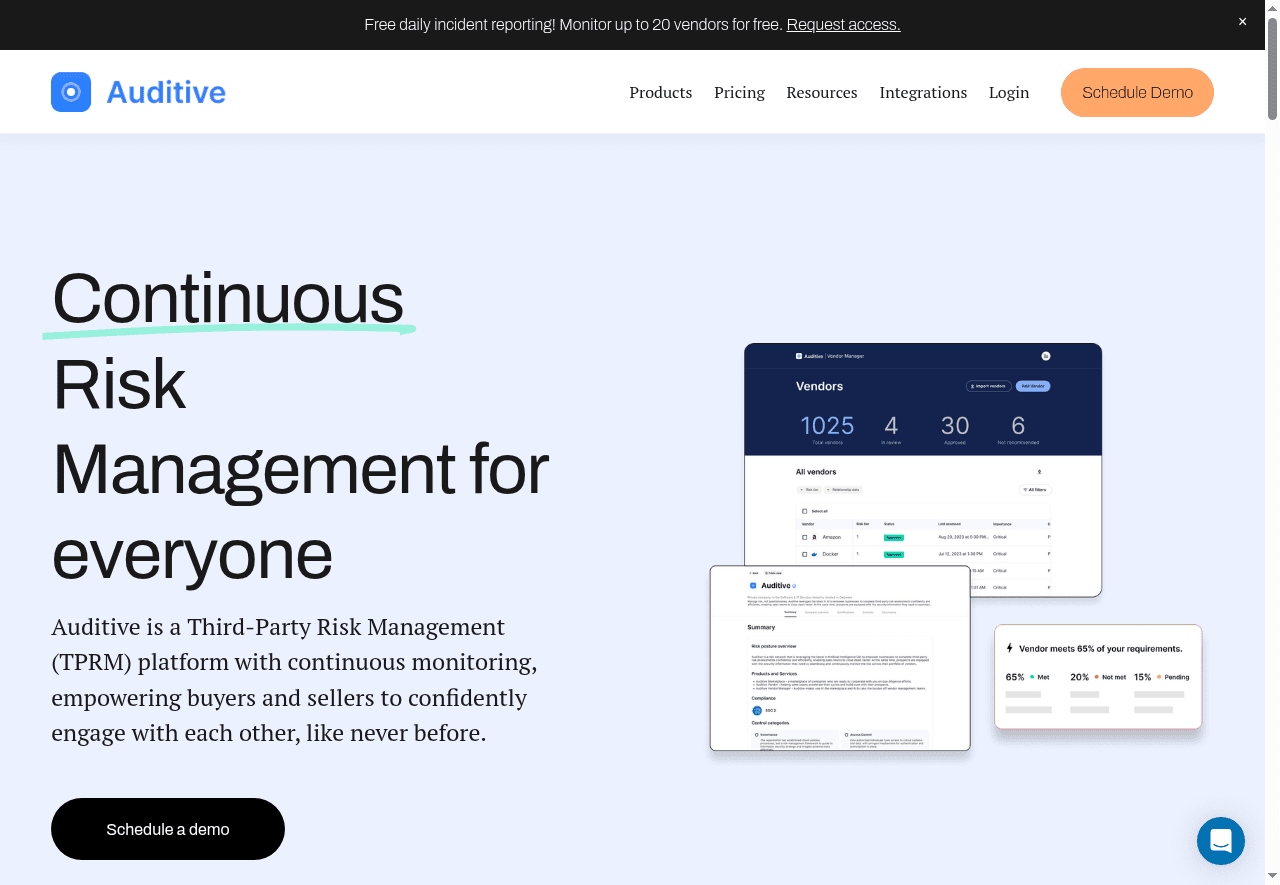The width and height of the screenshot is (1280, 885).
Task: Check the Select all checkbox
Action: [804, 511]
